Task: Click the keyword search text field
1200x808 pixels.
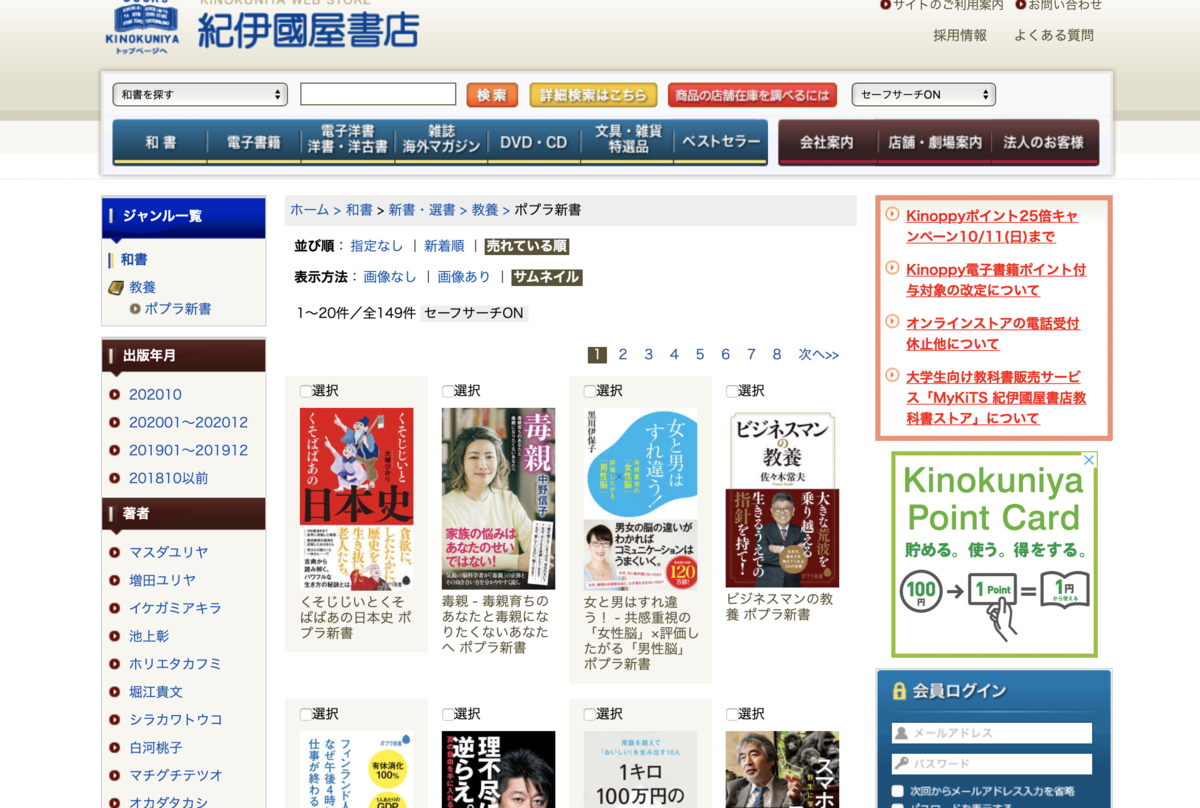Action: (378, 94)
